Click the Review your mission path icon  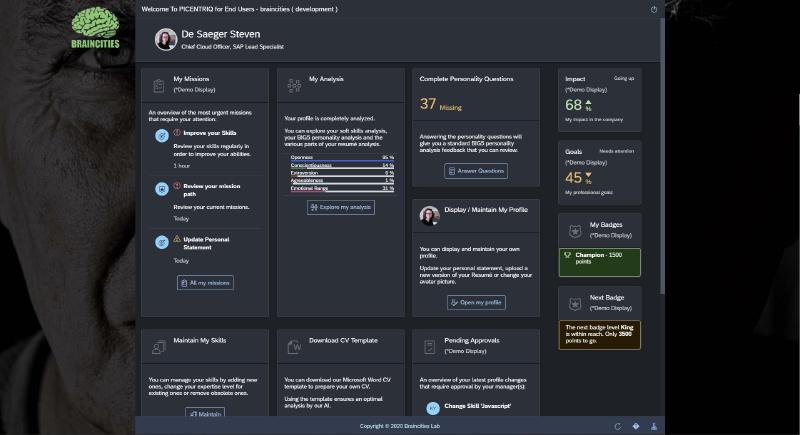coord(162,188)
